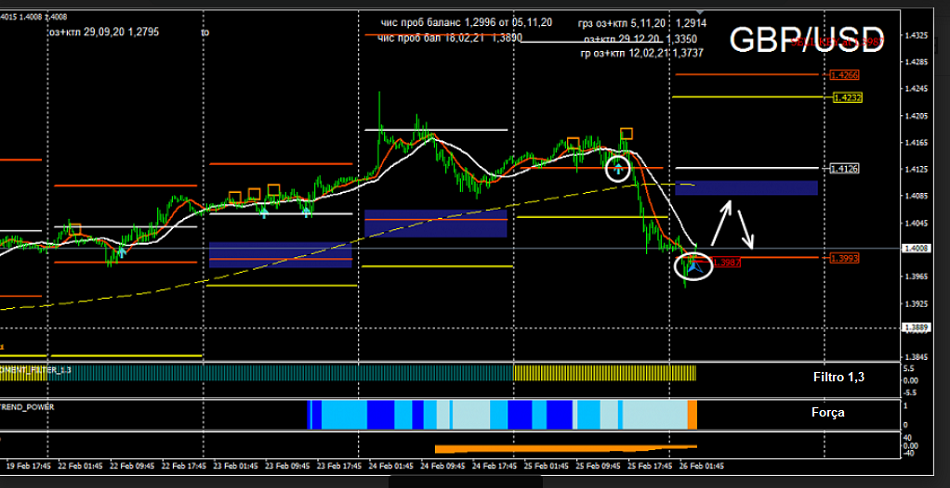The width and height of the screenshot is (950, 488).
Task: Select the orange 1.4266 level label
Action: click(844, 75)
